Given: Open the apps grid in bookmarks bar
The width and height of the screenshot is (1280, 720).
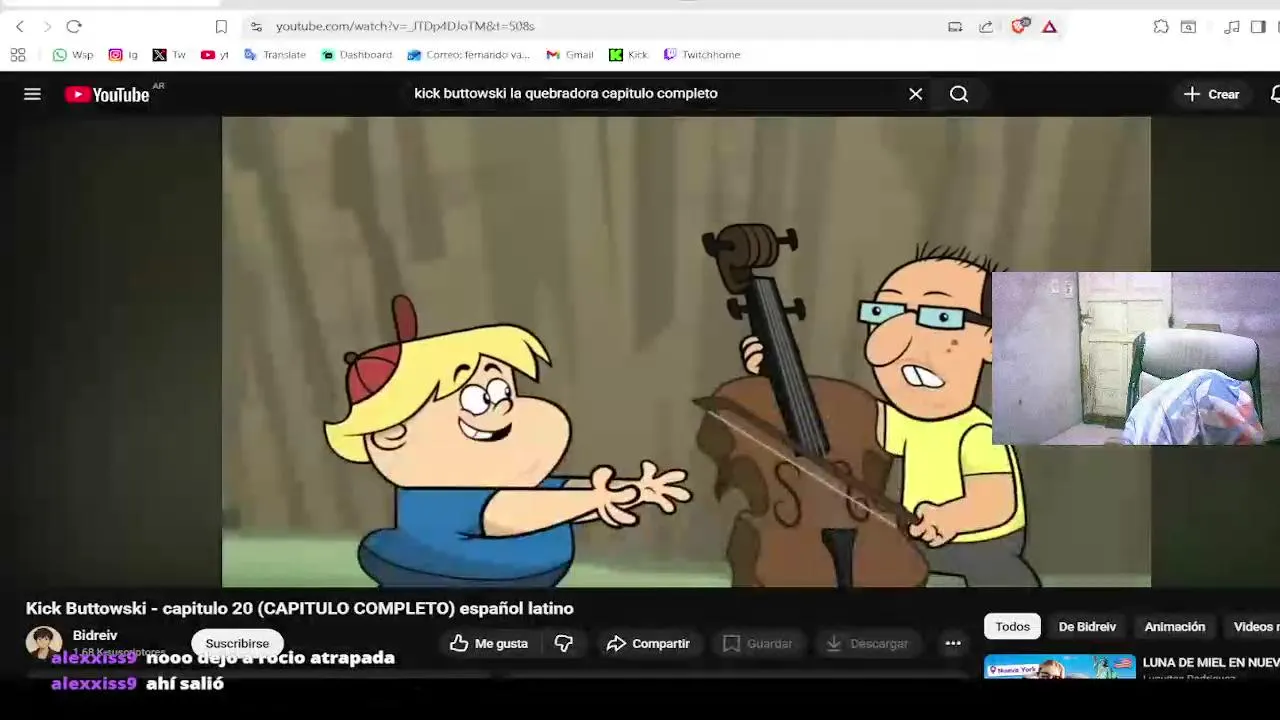Looking at the screenshot, I should point(18,55).
